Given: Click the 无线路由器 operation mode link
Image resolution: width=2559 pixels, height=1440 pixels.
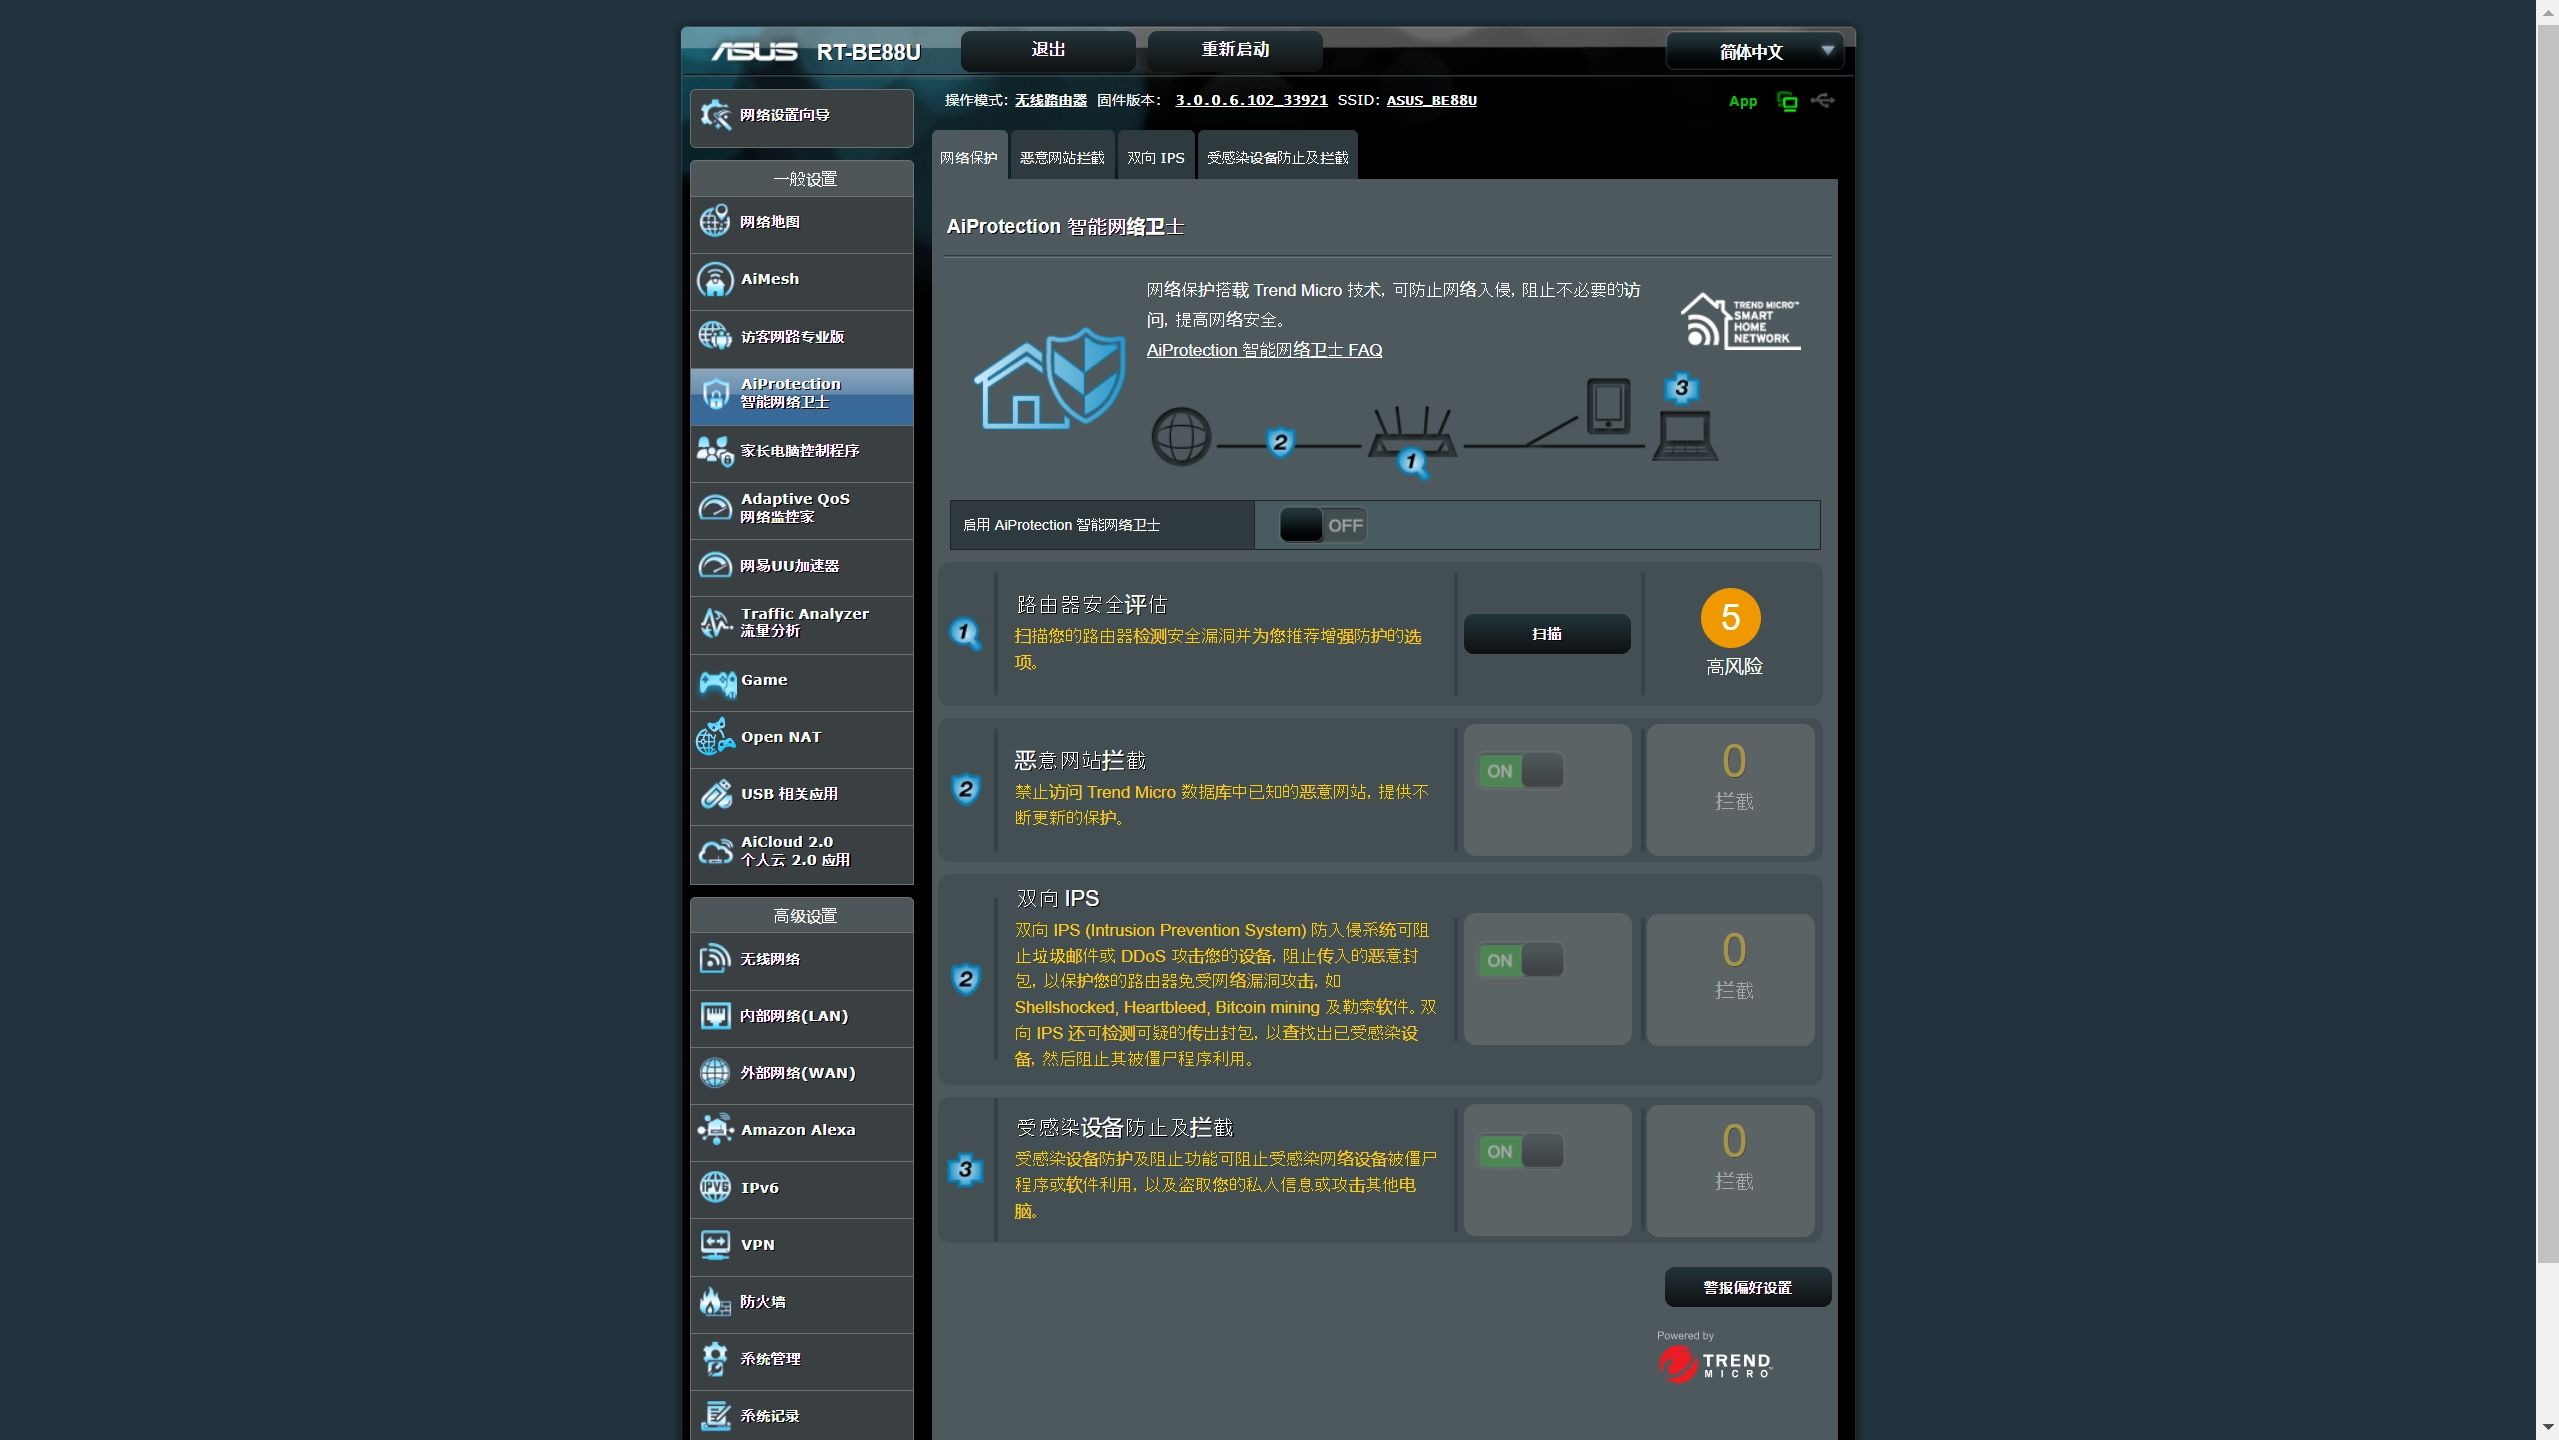Looking at the screenshot, I should [1051, 100].
